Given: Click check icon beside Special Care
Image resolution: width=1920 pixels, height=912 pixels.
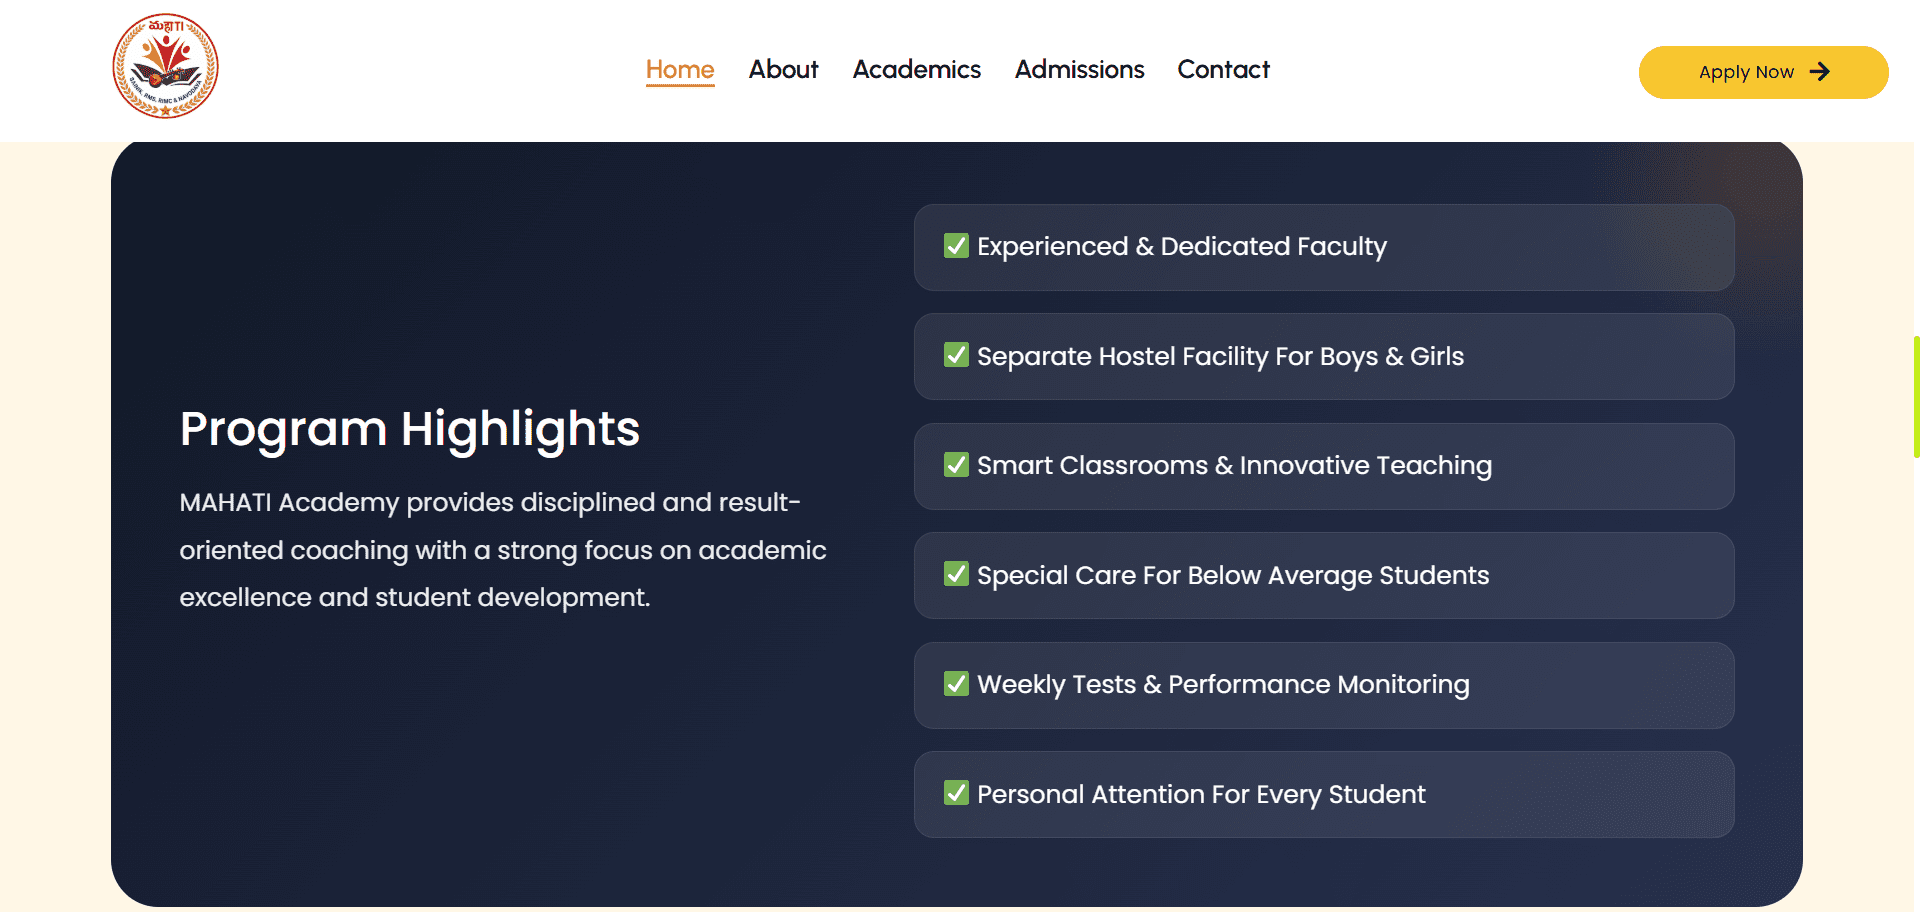Looking at the screenshot, I should coord(956,574).
